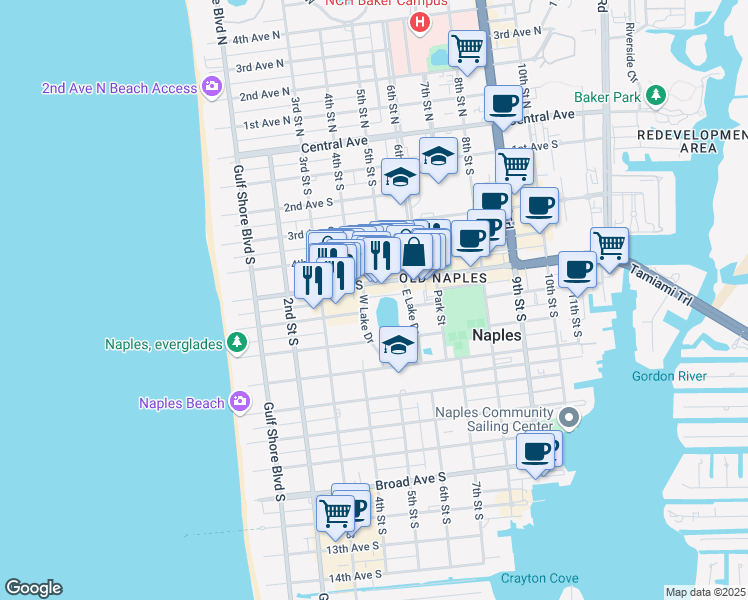Click the 'Crayton Cove' water label
The width and height of the screenshot is (748, 600).
540,579
